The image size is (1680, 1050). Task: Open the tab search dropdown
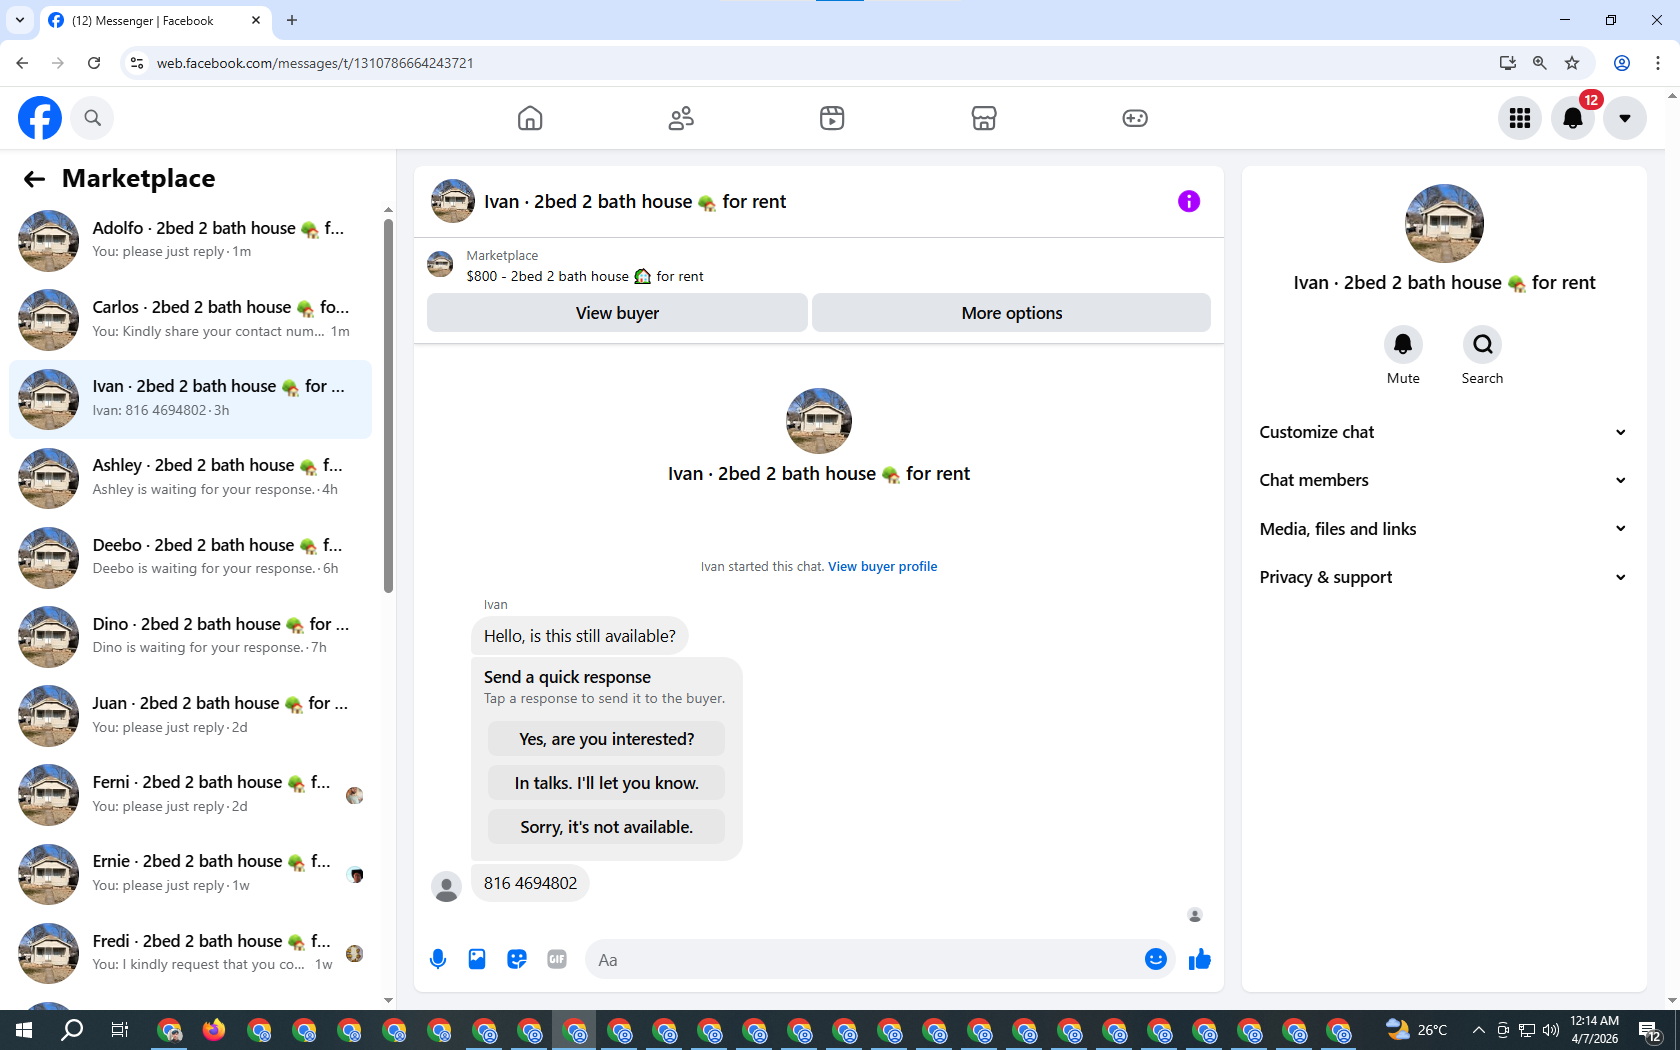point(19,20)
